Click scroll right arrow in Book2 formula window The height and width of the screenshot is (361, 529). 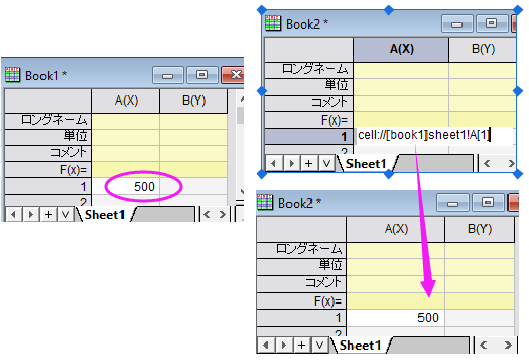point(511,163)
